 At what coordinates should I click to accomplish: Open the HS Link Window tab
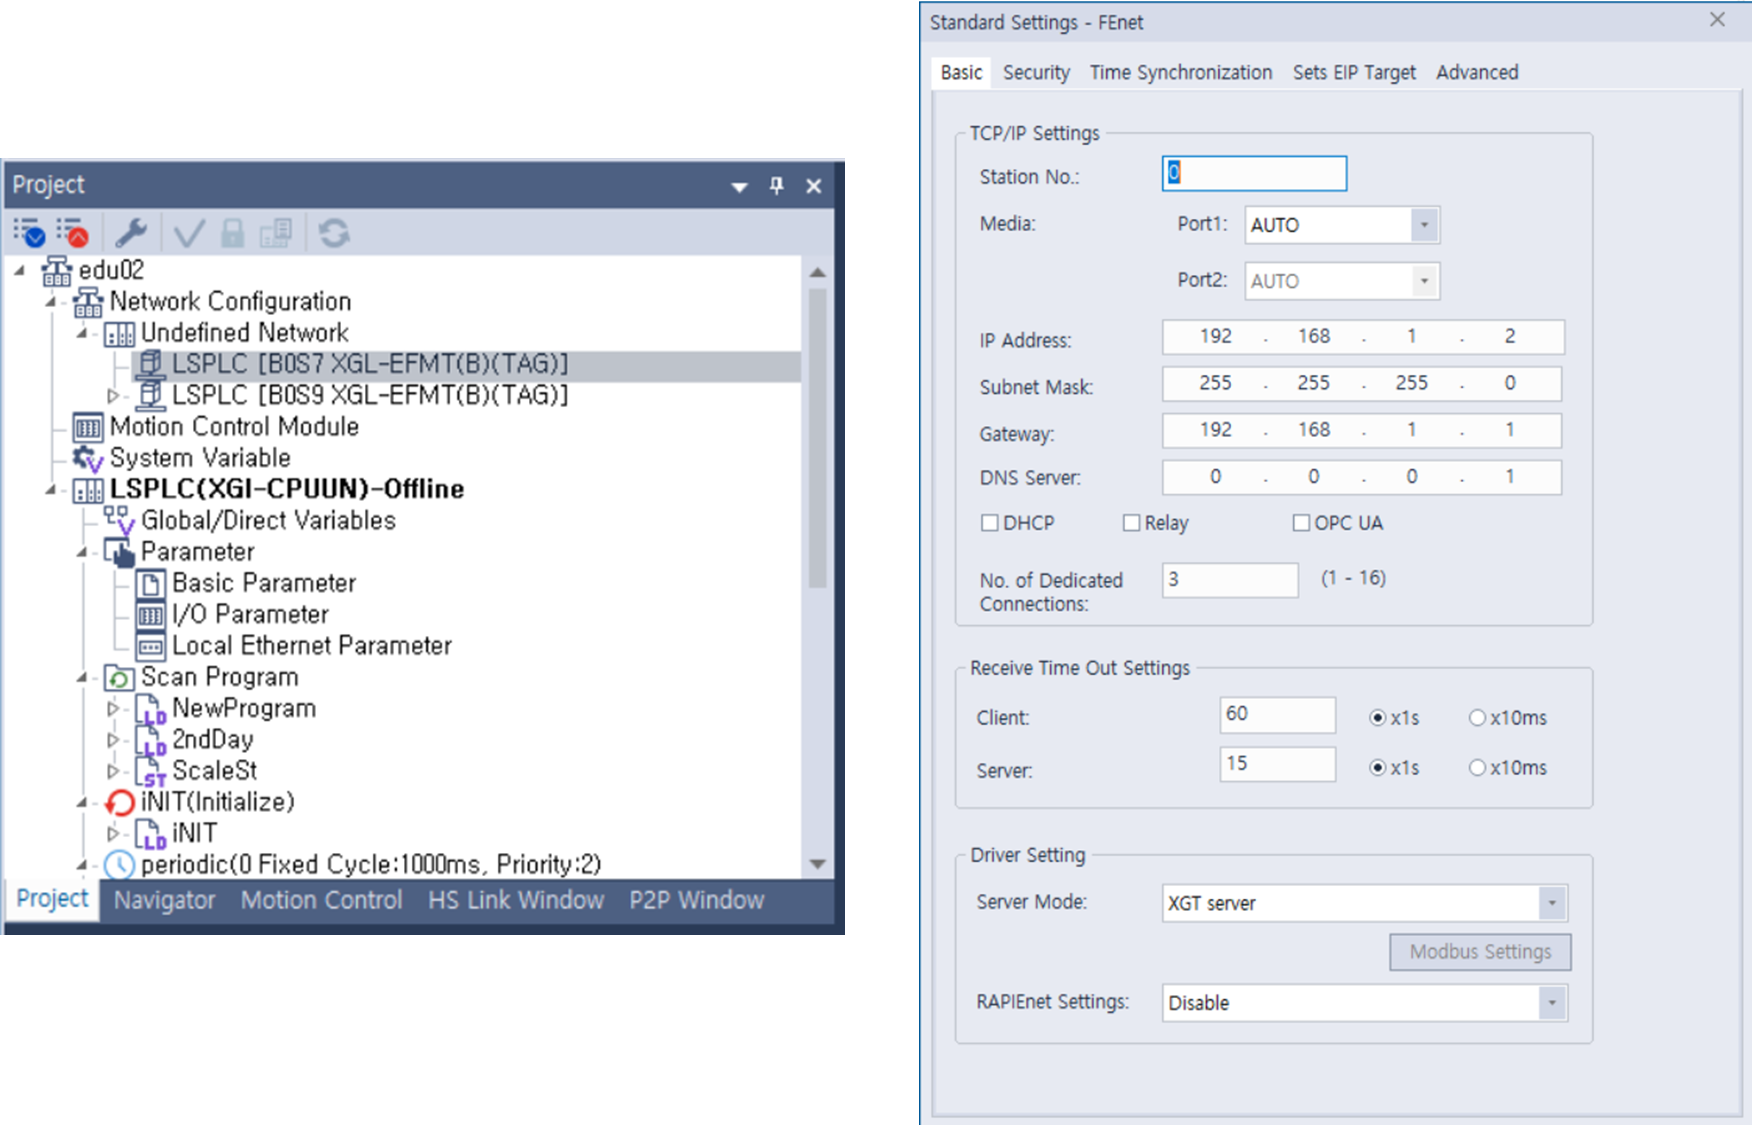(x=515, y=899)
